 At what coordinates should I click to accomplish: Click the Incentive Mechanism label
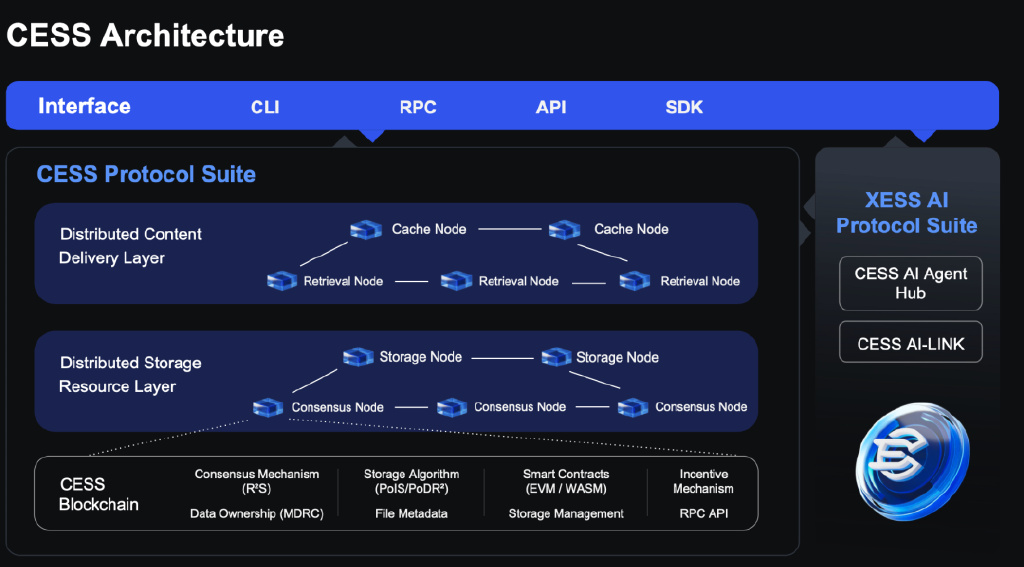[703, 481]
